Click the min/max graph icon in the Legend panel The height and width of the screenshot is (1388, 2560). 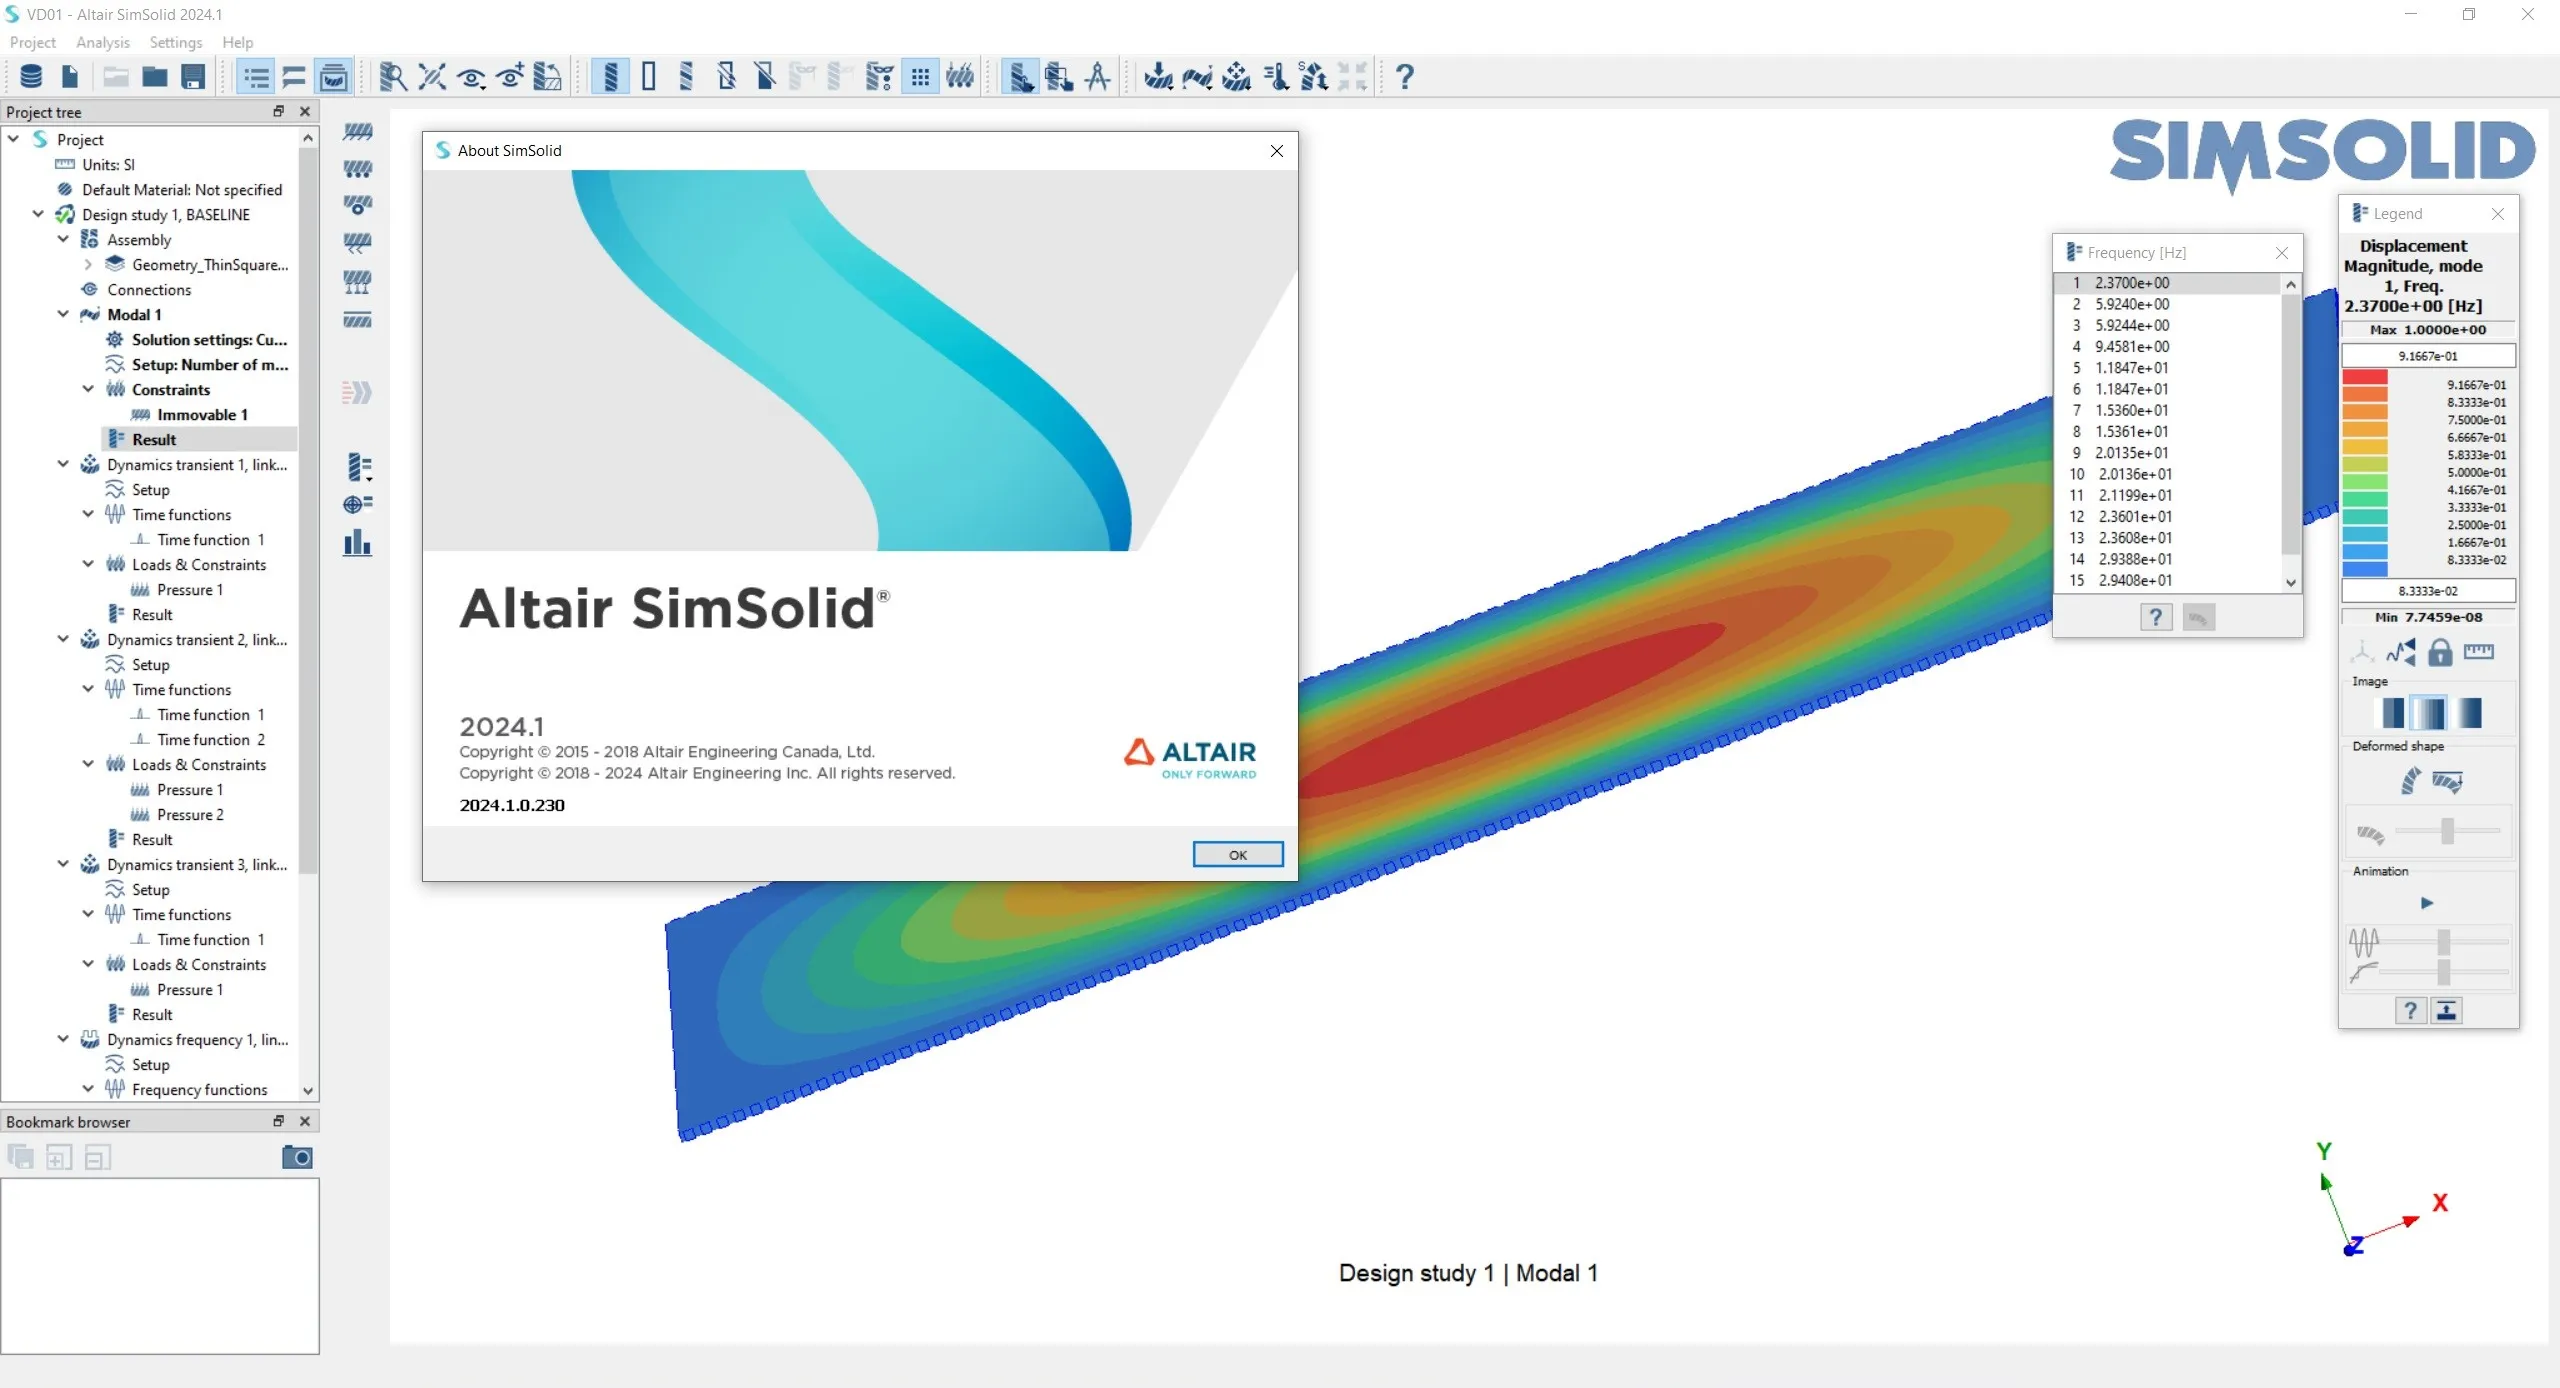coord(2401,652)
